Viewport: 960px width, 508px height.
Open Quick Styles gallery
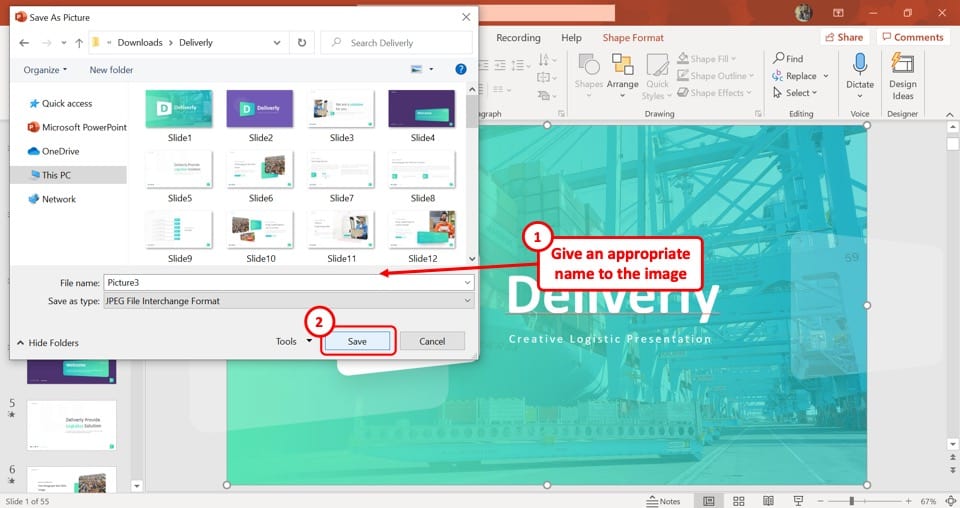(x=657, y=77)
